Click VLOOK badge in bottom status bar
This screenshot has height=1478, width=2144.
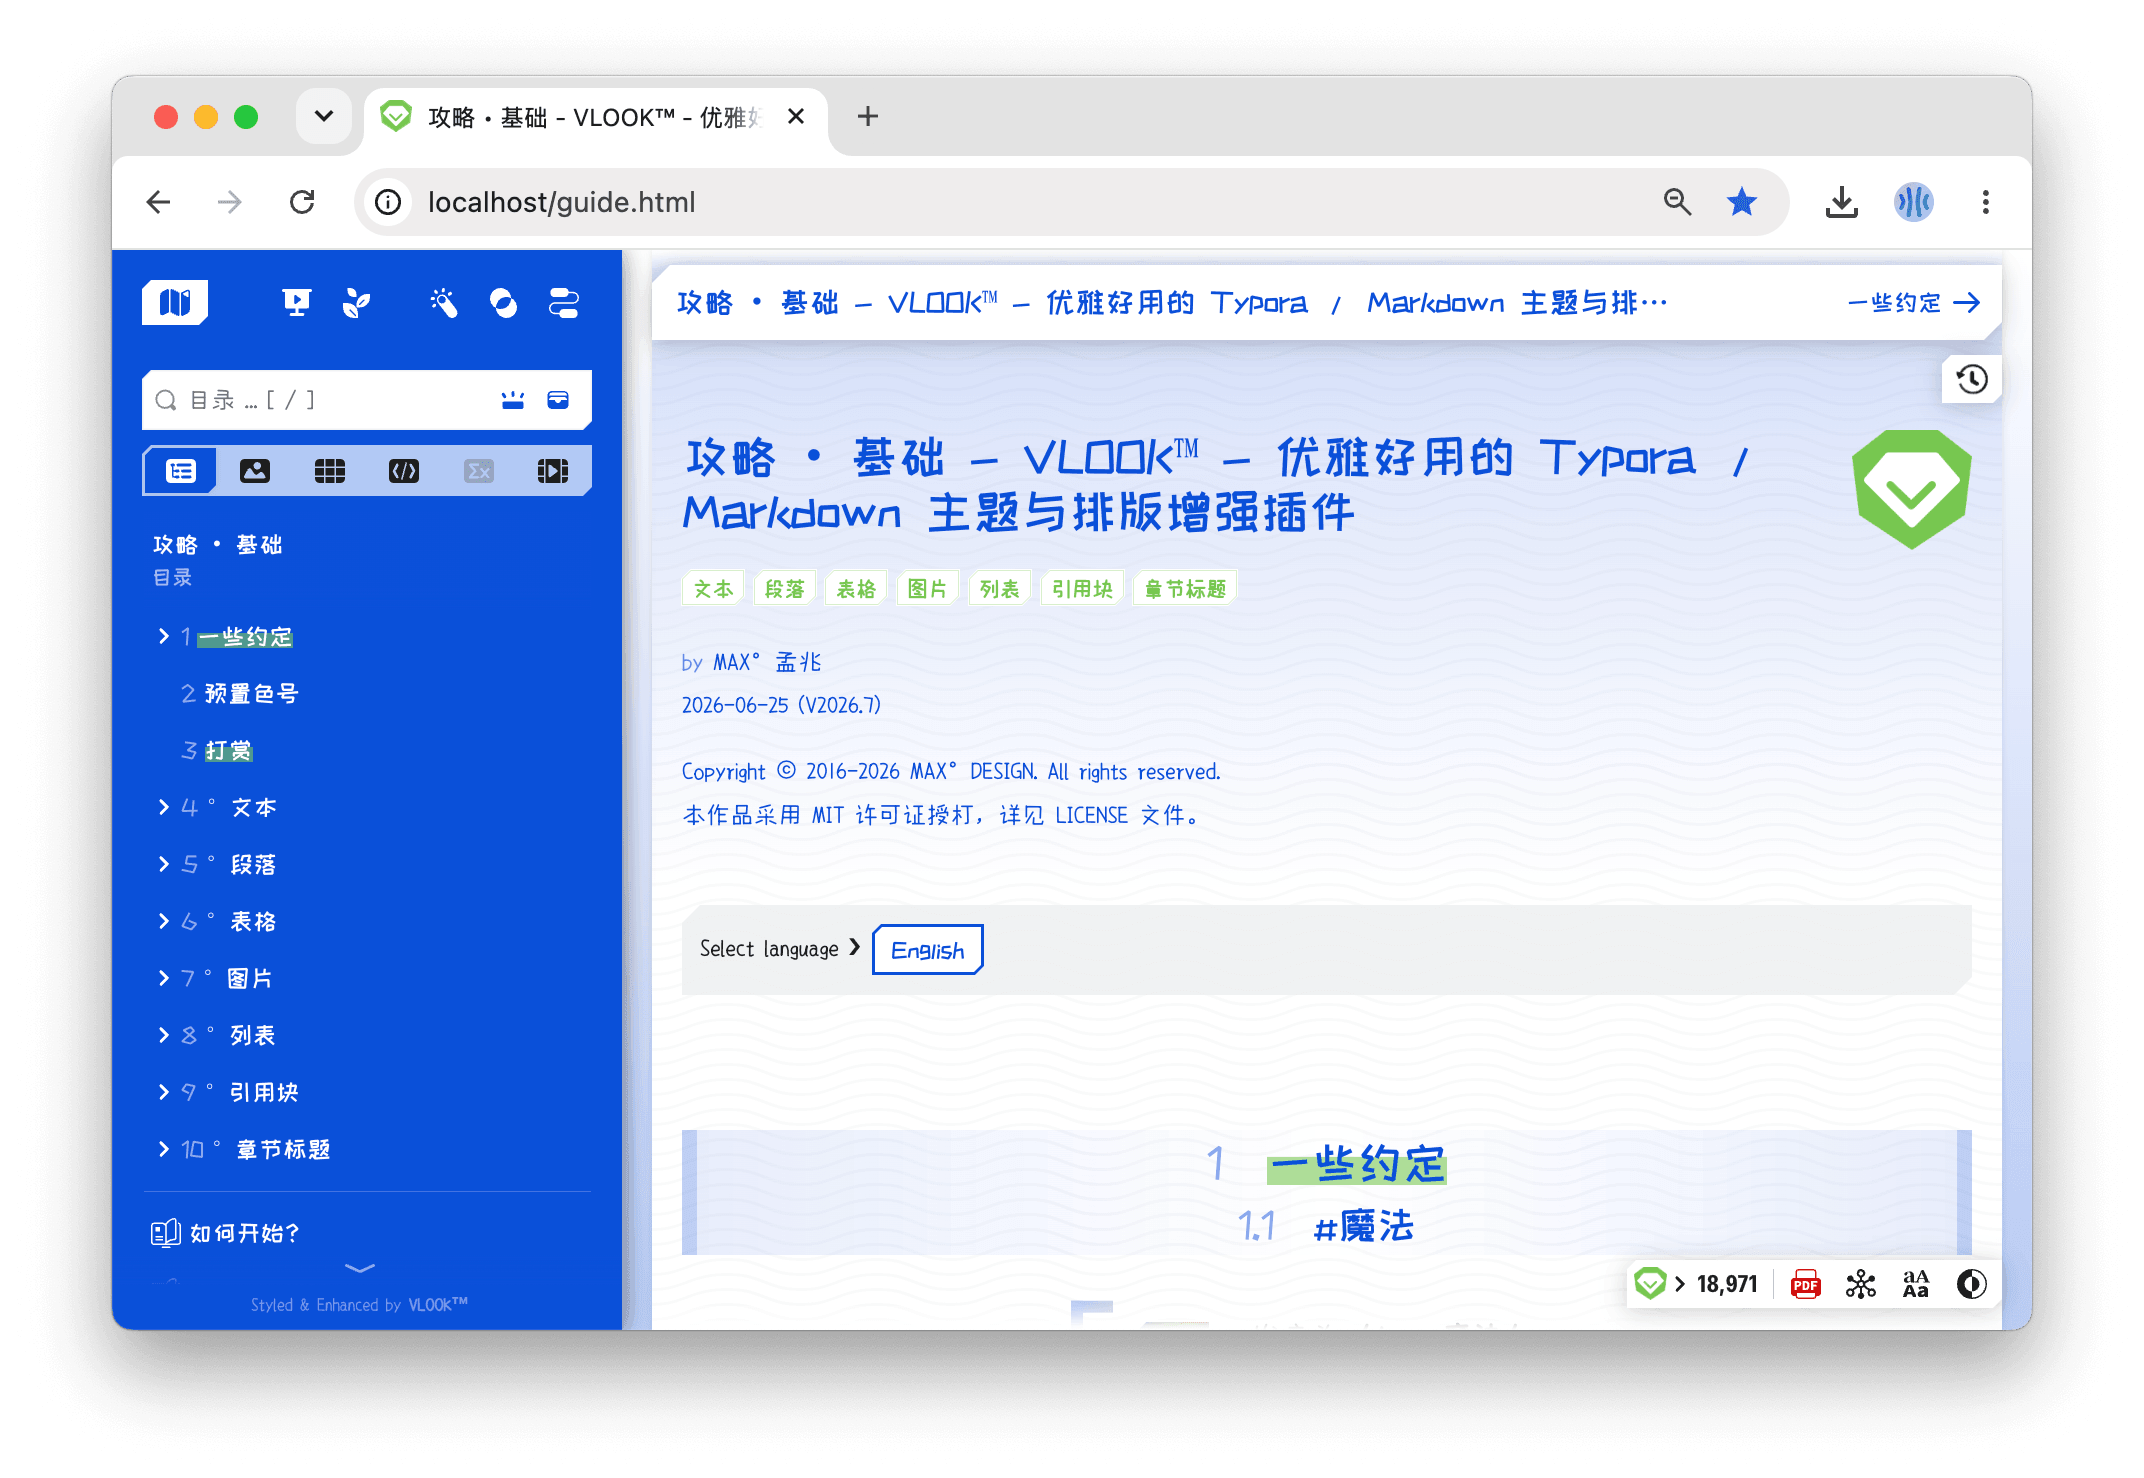tap(1650, 1283)
